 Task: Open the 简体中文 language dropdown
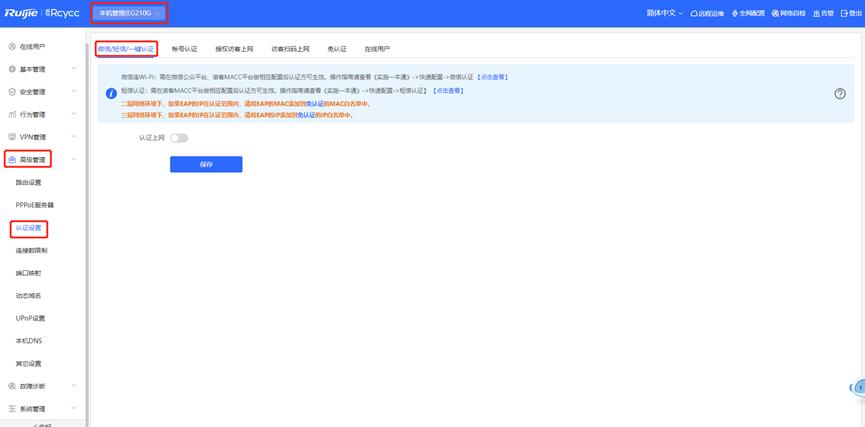click(664, 13)
